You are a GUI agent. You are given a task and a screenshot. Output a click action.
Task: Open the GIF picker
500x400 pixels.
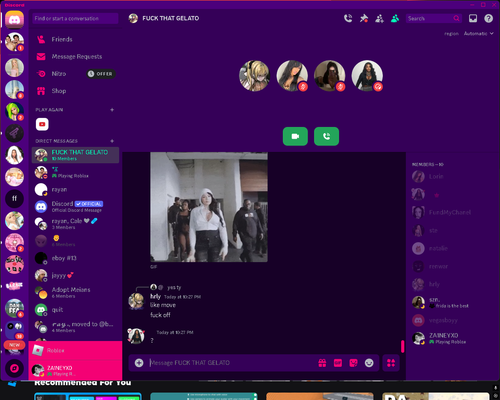pos(338,363)
